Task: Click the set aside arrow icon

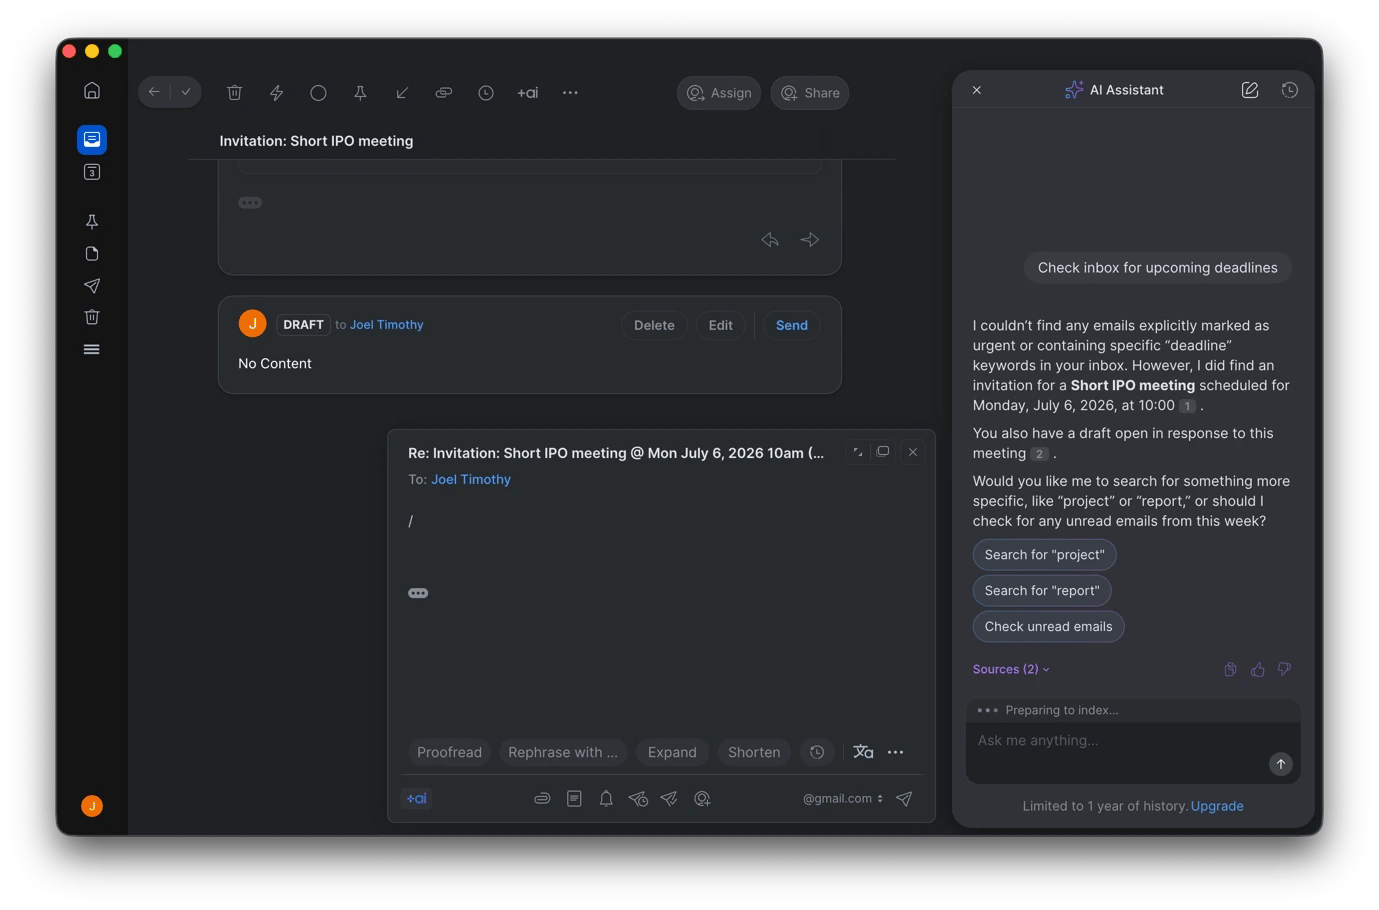Action: tap(402, 93)
